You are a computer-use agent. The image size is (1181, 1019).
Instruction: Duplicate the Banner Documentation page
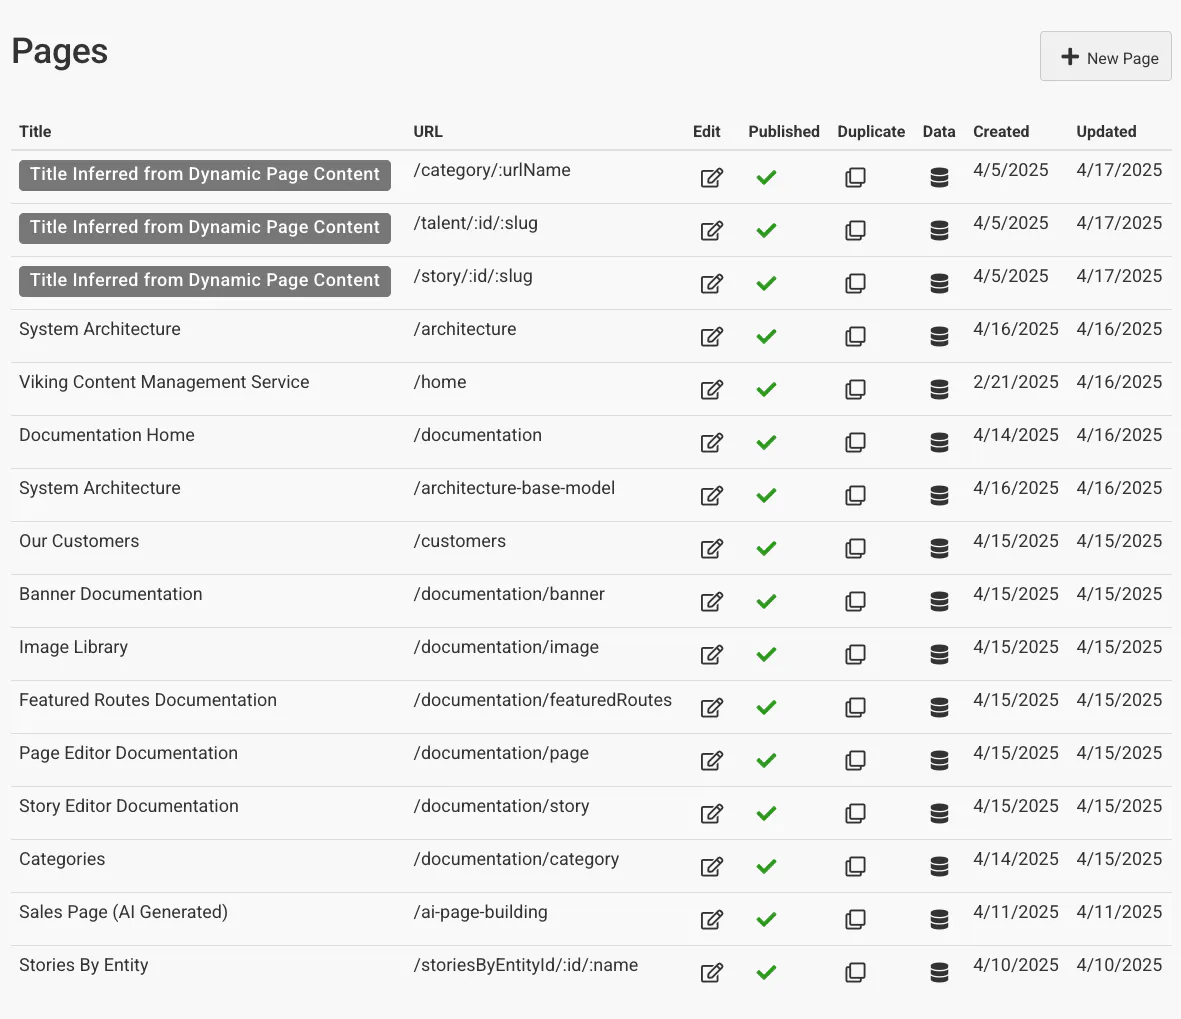pyautogui.click(x=855, y=601)
